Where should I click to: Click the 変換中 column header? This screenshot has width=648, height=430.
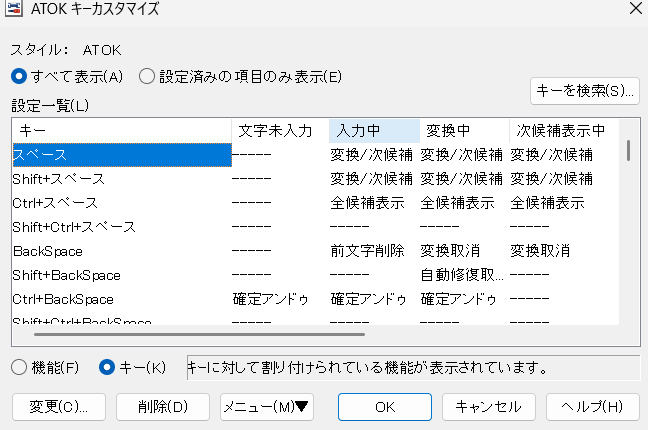(465, 131)
